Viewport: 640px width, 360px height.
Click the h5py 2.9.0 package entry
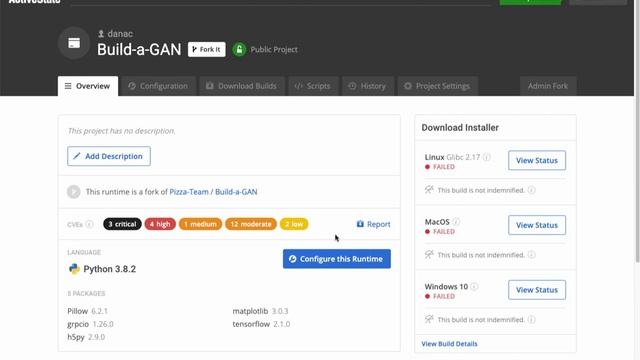86,337
